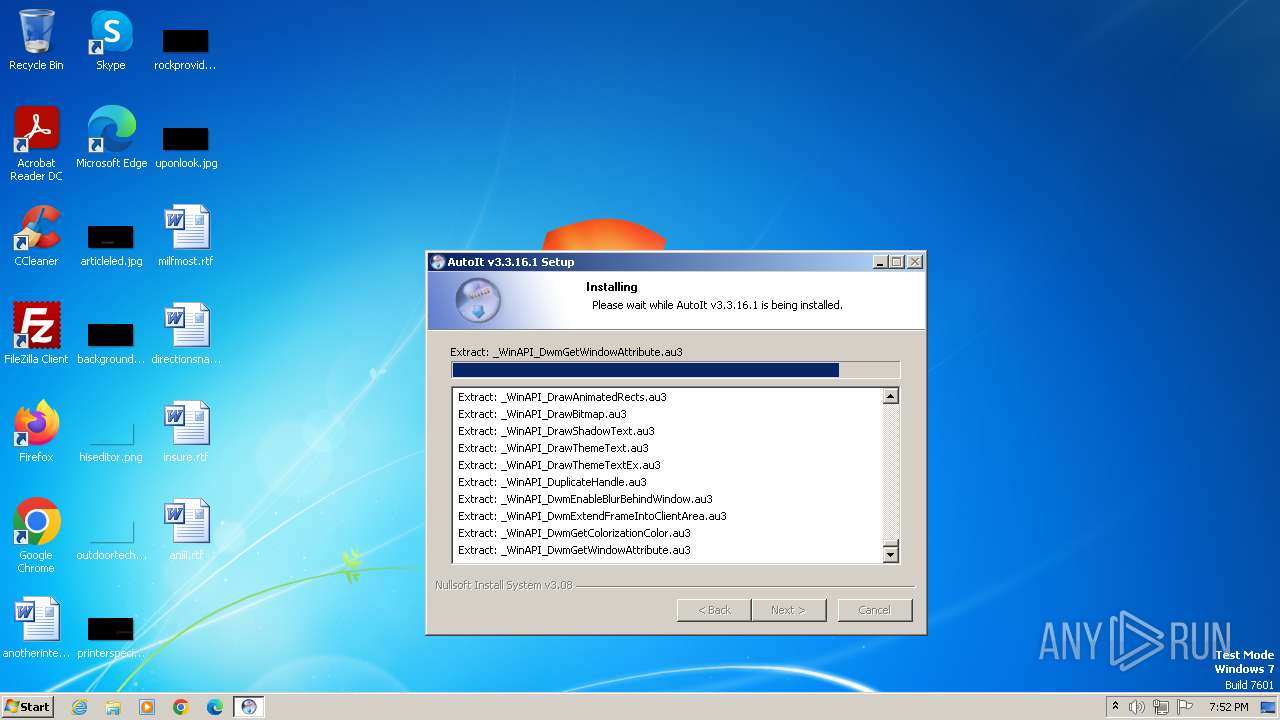Click the Start button
Screen dimensions: 1280x720
[x=28, y=707]
